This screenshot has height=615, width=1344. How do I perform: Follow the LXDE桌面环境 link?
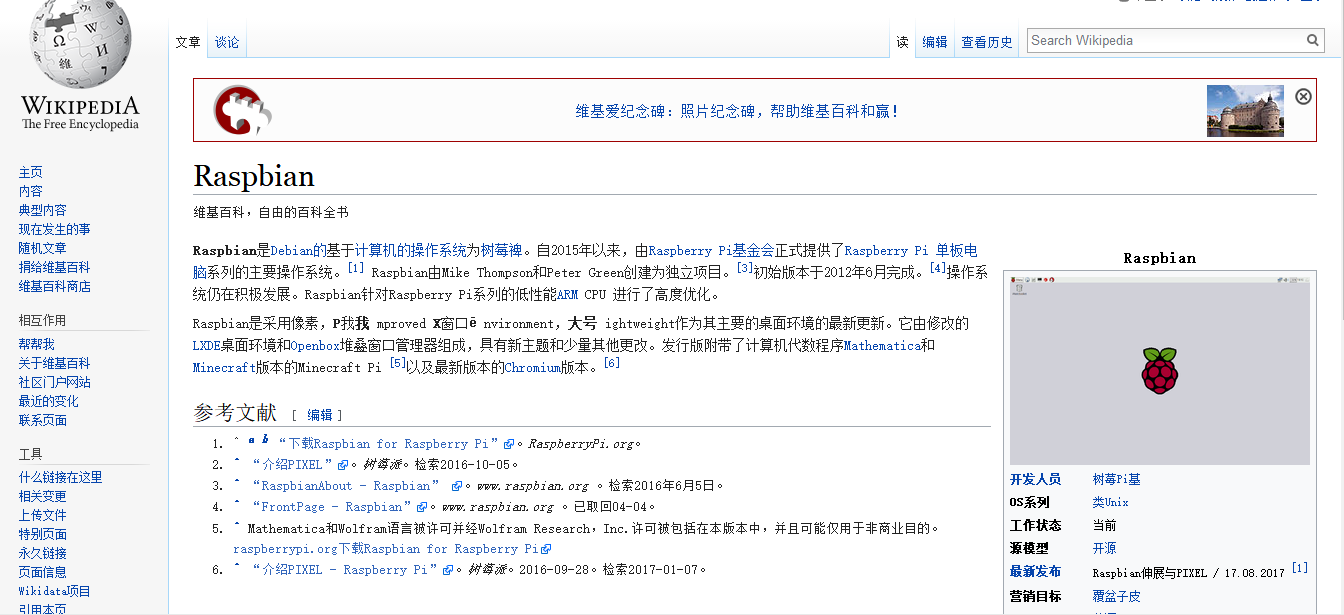(x=235, y=345)
